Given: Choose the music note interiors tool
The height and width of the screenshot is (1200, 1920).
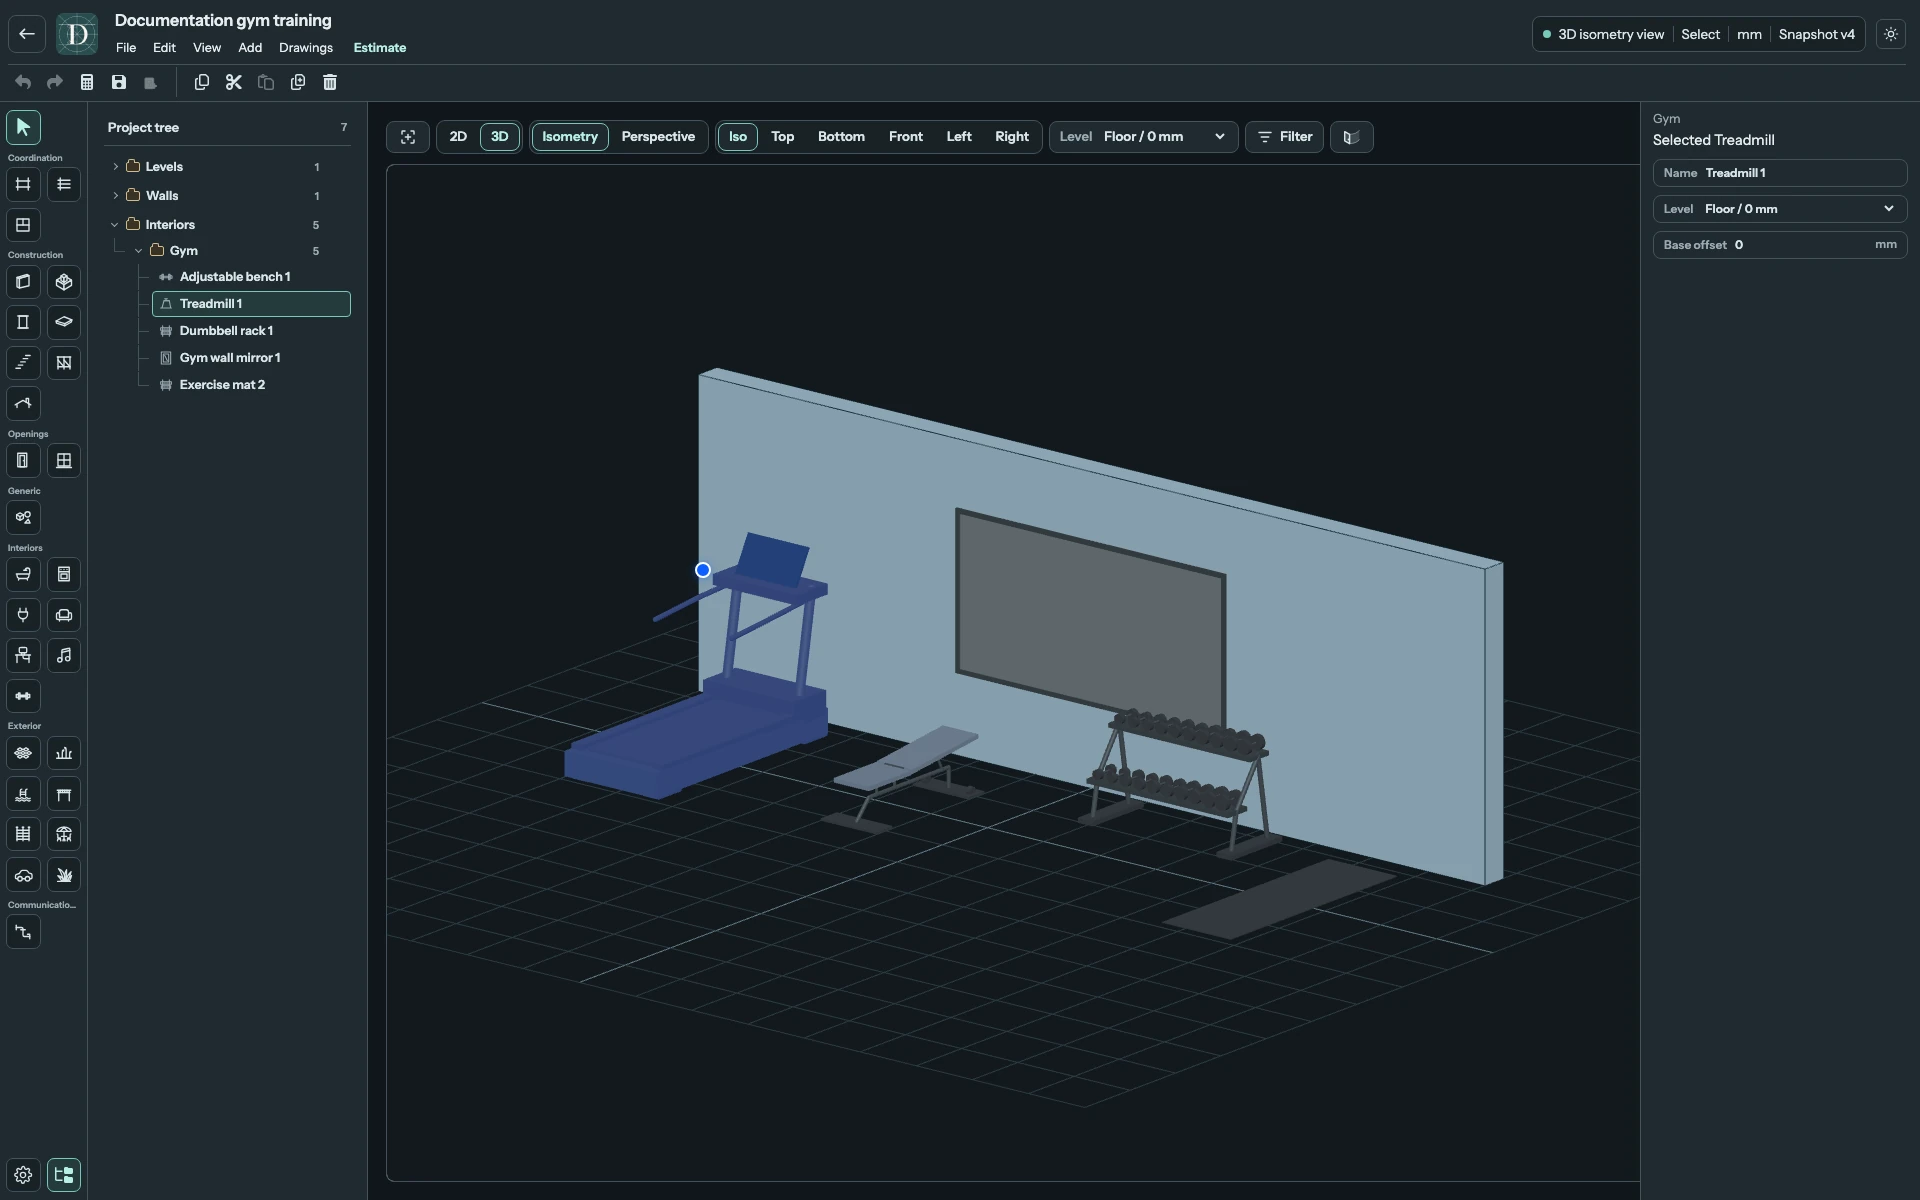Looking at the screenshot, I should [64, 656].
